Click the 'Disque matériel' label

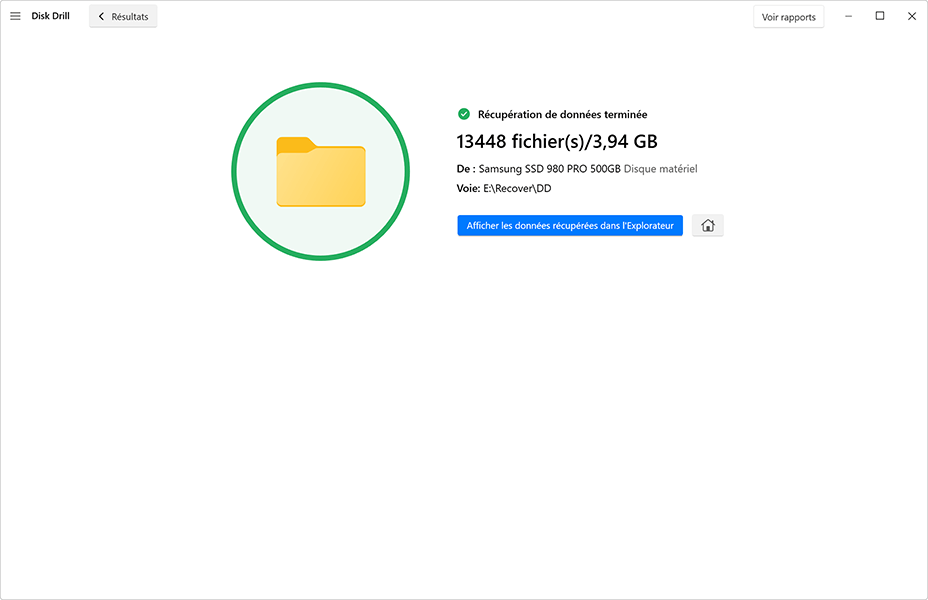point(660,169)
